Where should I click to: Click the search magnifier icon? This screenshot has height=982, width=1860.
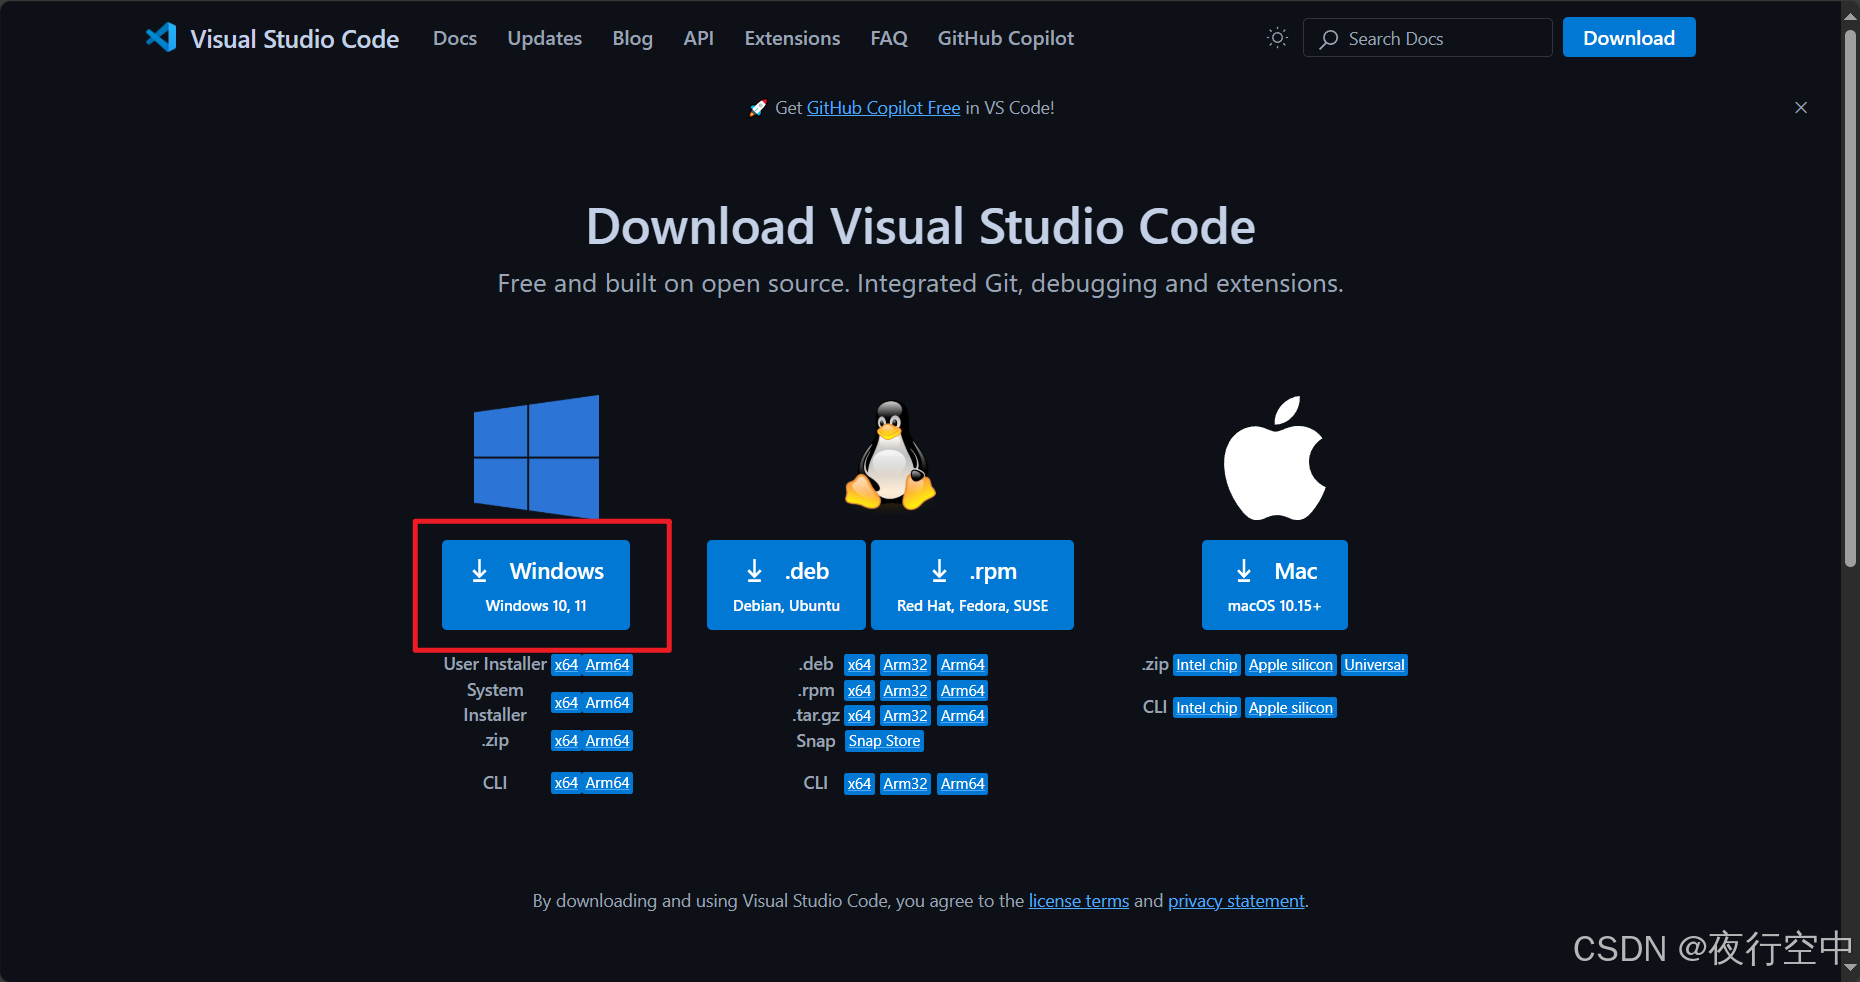1329,39
